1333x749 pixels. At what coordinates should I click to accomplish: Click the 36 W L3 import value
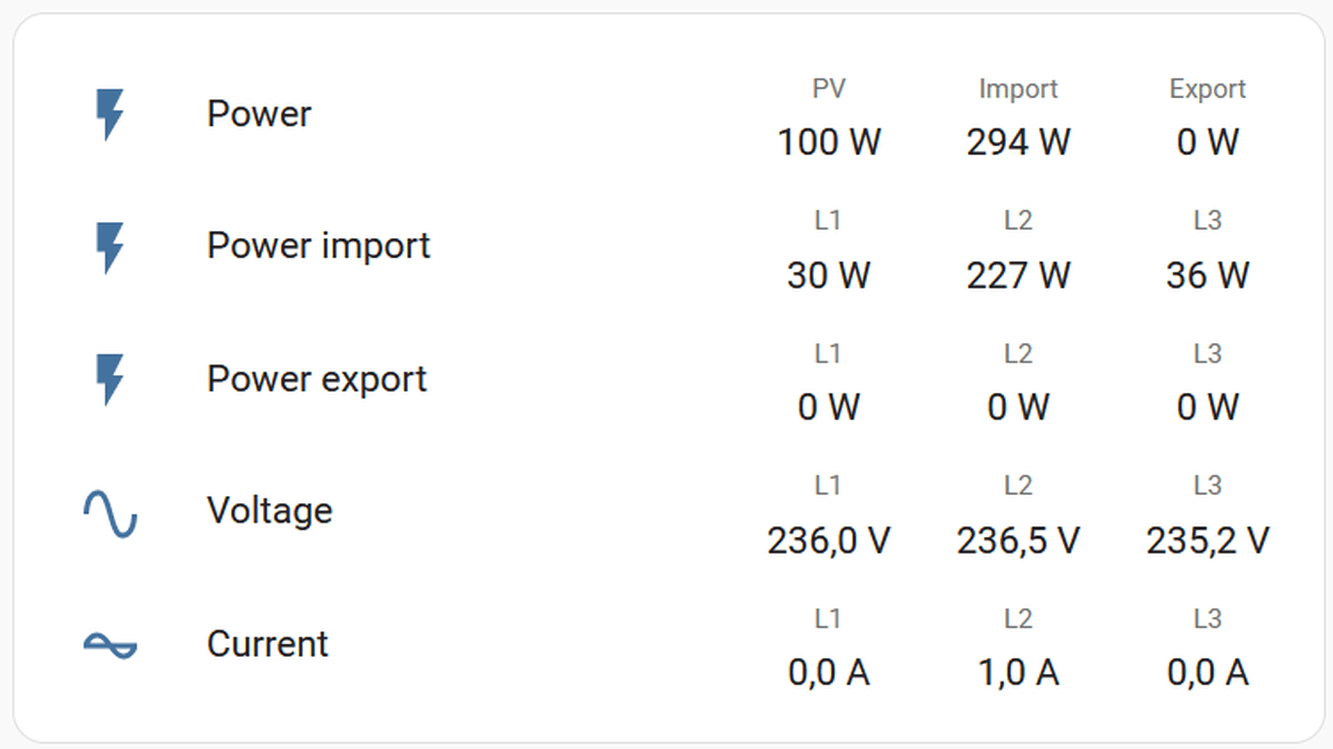(1207, 275)
